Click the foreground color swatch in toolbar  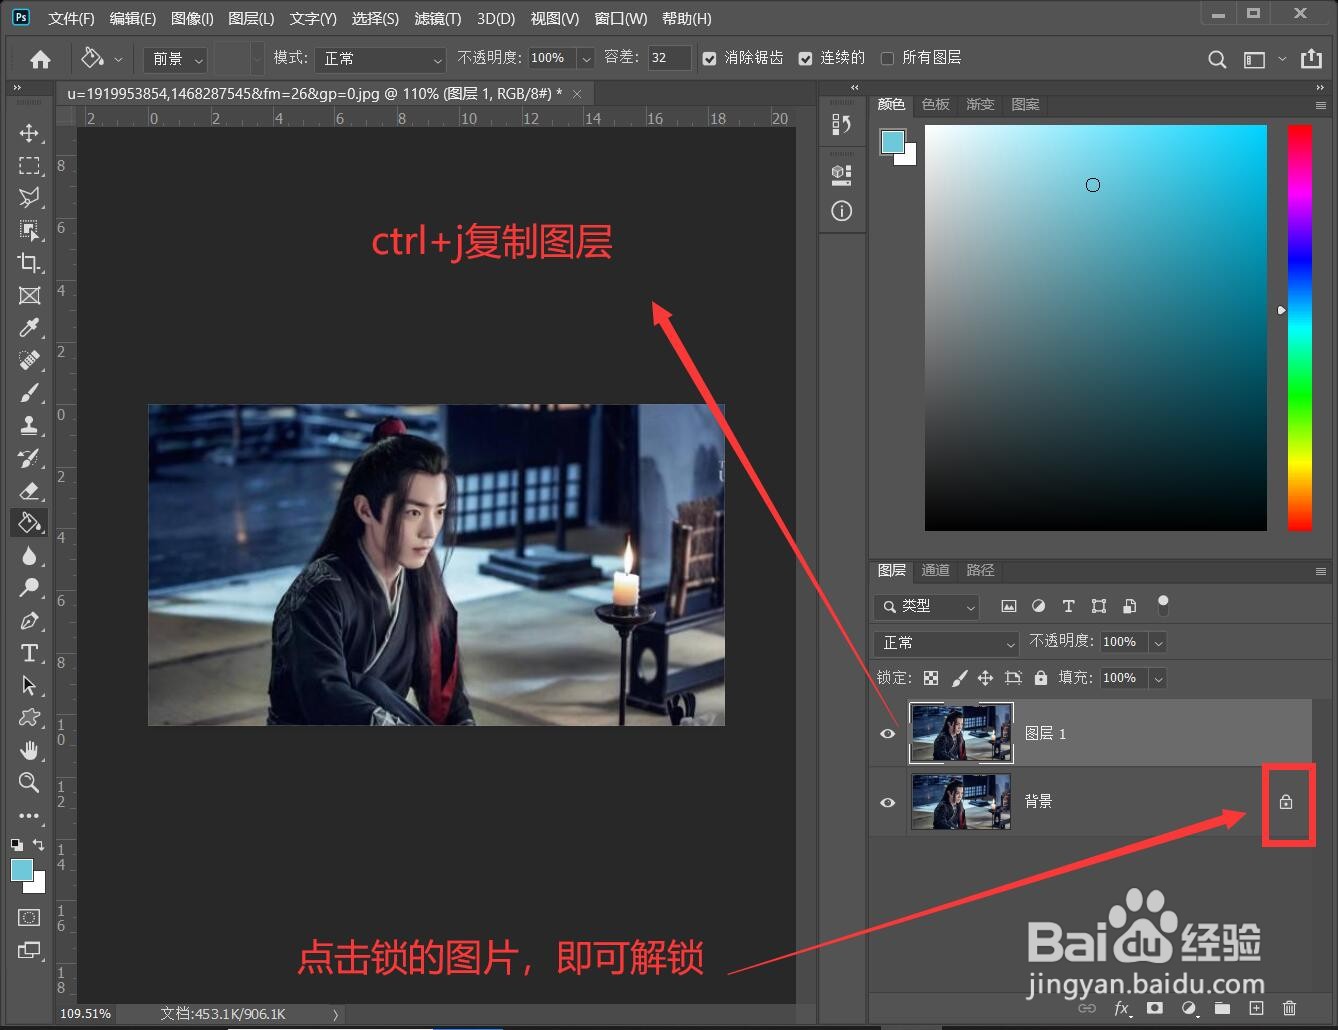[x=21, y=870]
